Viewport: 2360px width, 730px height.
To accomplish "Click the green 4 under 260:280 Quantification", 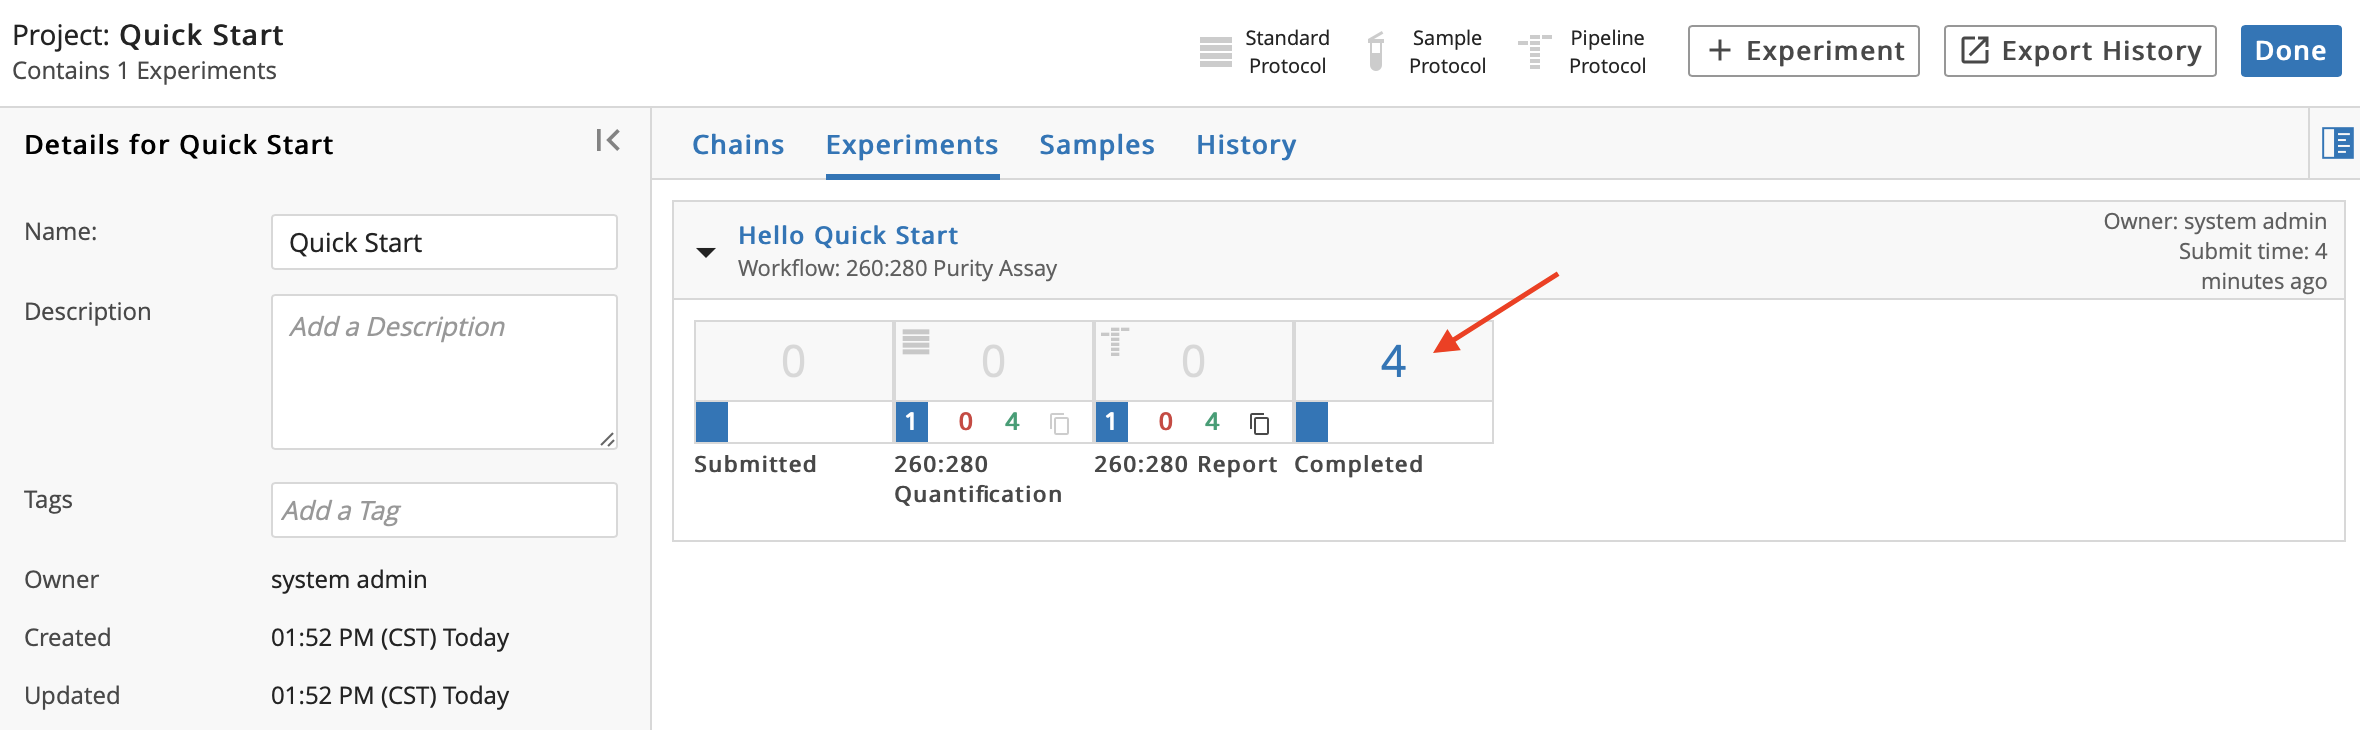I will tap(1012, 422).
